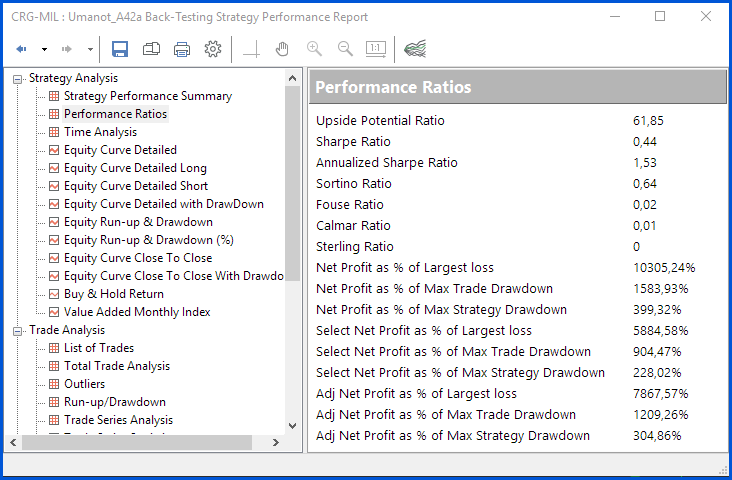Click the horizontal scrollbar right arrow
Screen dimensions: 732x480
(276, 442)
